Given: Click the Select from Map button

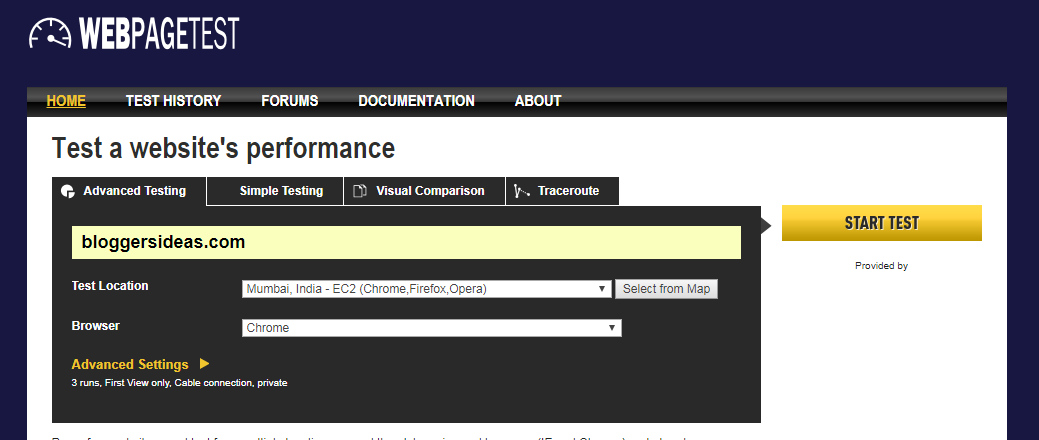Looking at the screenshot, I should coord(666,289).
